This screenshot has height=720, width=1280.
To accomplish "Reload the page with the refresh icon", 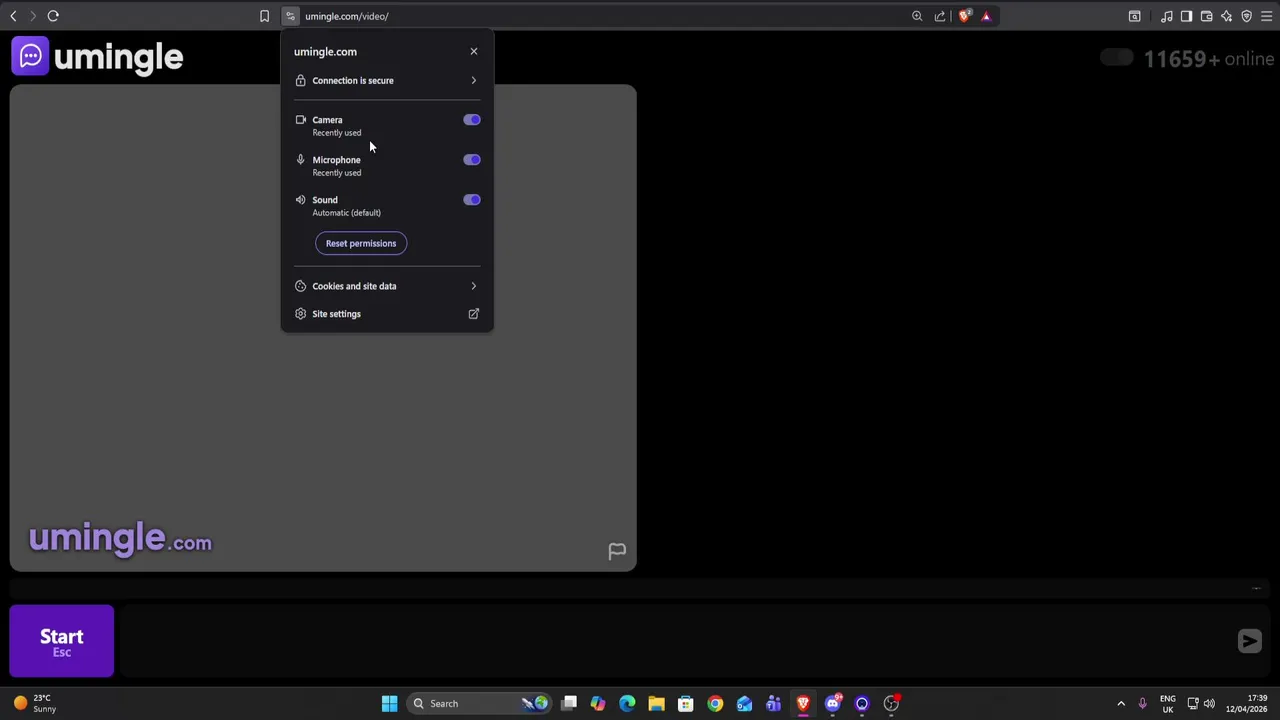I will 53,16.
